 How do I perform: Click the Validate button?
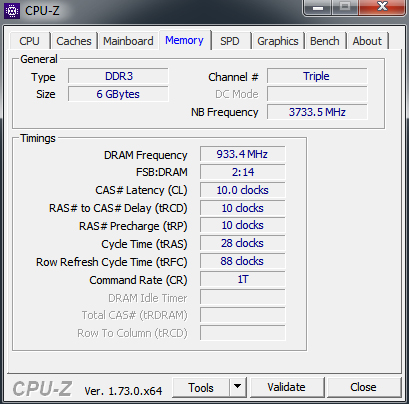pos(286,387)
